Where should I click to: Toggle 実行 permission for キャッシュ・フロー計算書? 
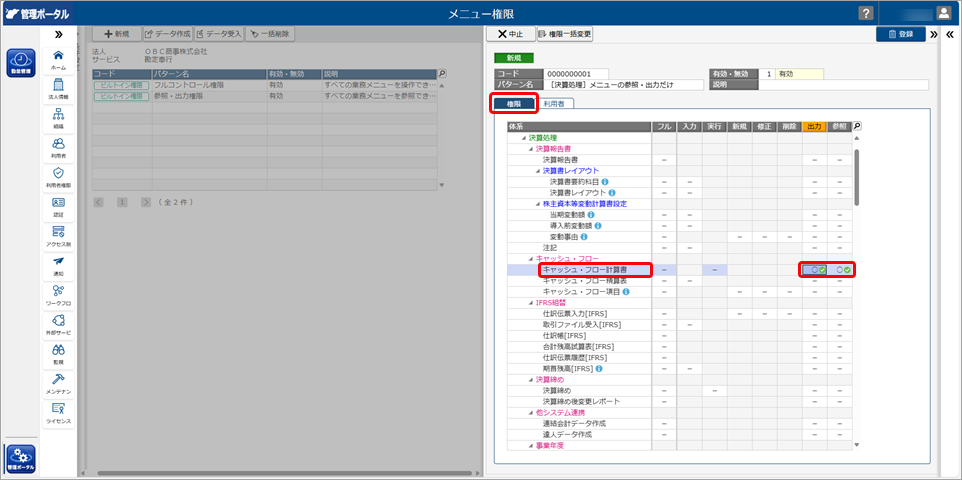pyautogui.click(x=714, y=269)
